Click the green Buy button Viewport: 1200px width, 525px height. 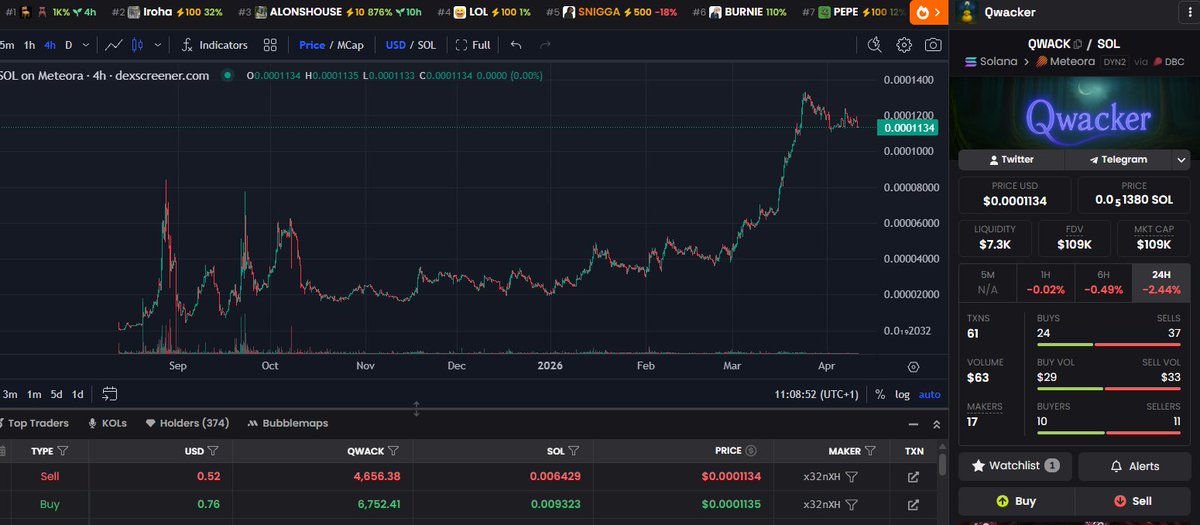click(x=1016, y=501)
